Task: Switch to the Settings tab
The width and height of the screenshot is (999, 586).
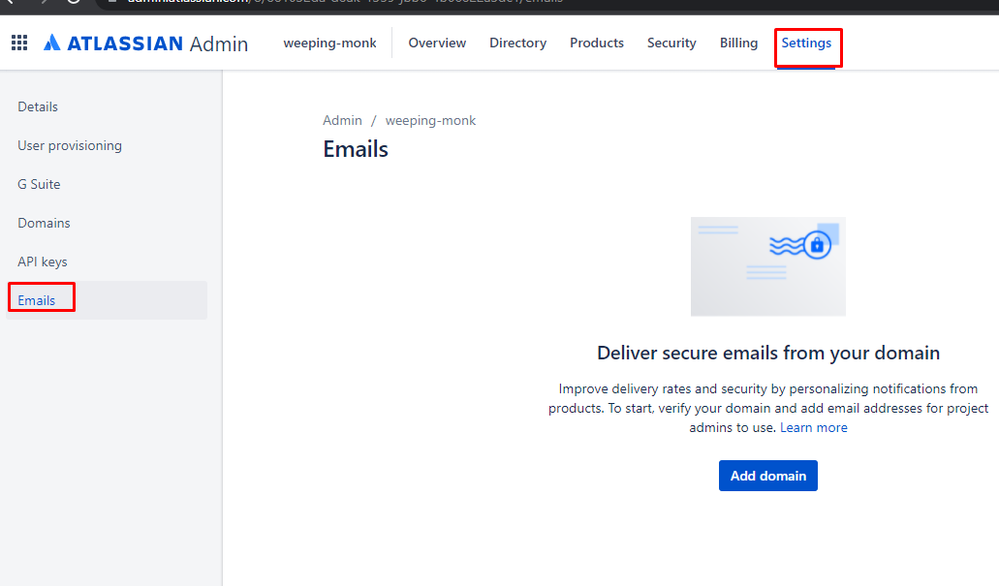Action: pyautogui.click(x=805, y=42)
